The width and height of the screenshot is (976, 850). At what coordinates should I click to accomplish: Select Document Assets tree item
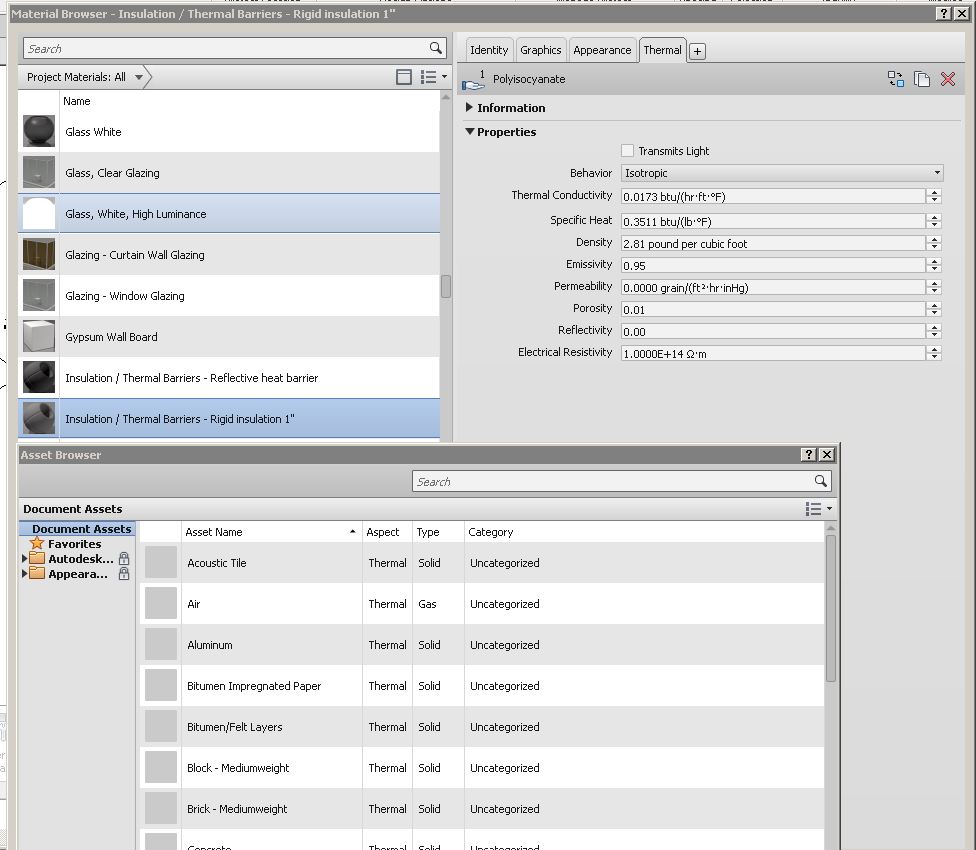tap(77, 528)
